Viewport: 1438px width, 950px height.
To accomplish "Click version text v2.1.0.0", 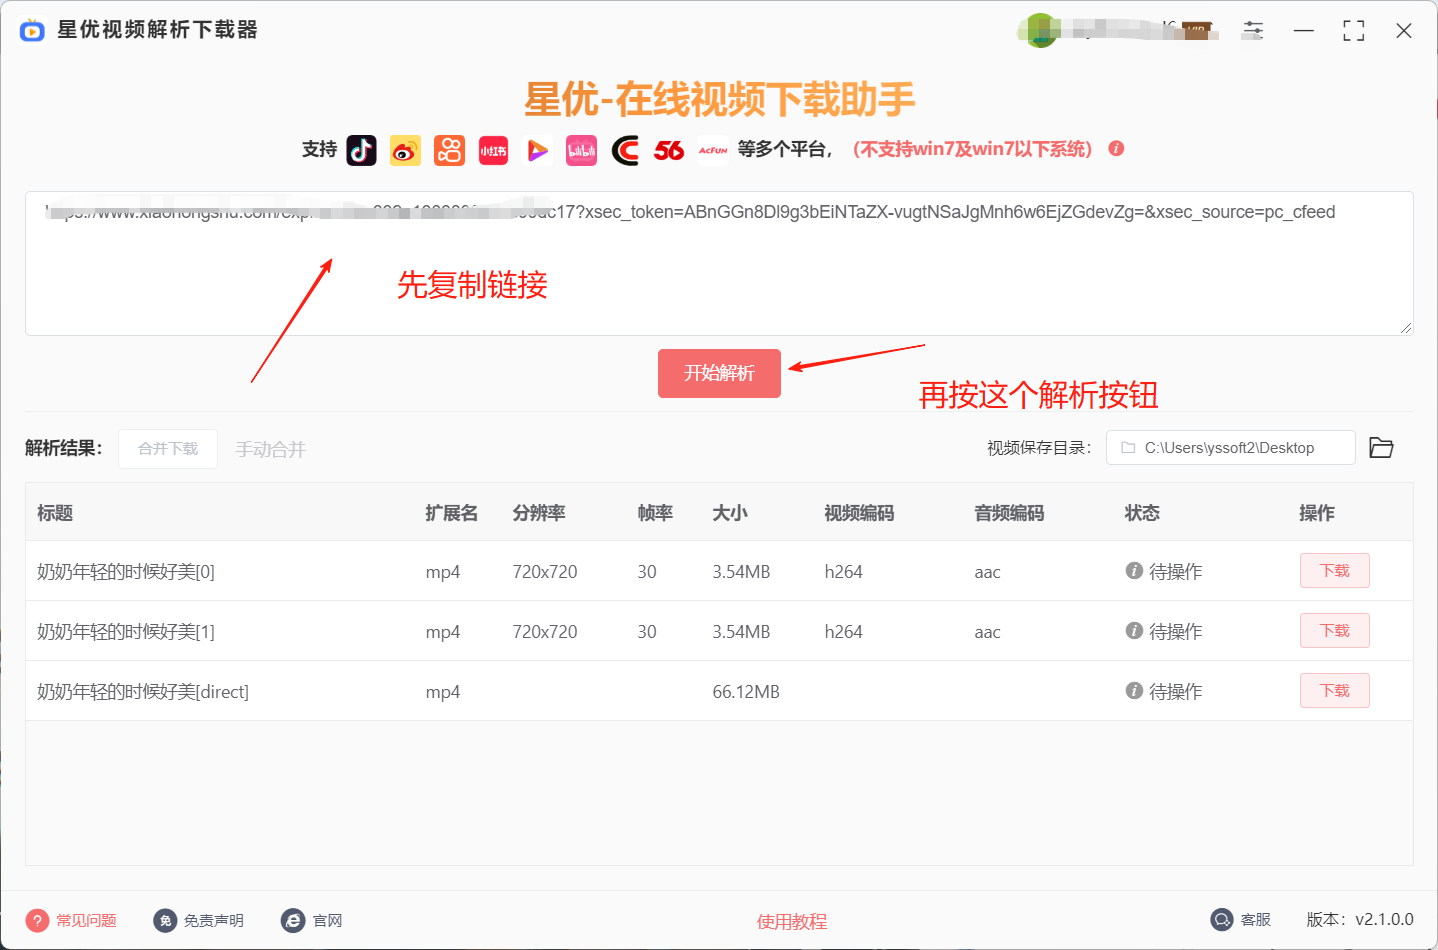I will pyautogui.click(x=1384, y=920).
